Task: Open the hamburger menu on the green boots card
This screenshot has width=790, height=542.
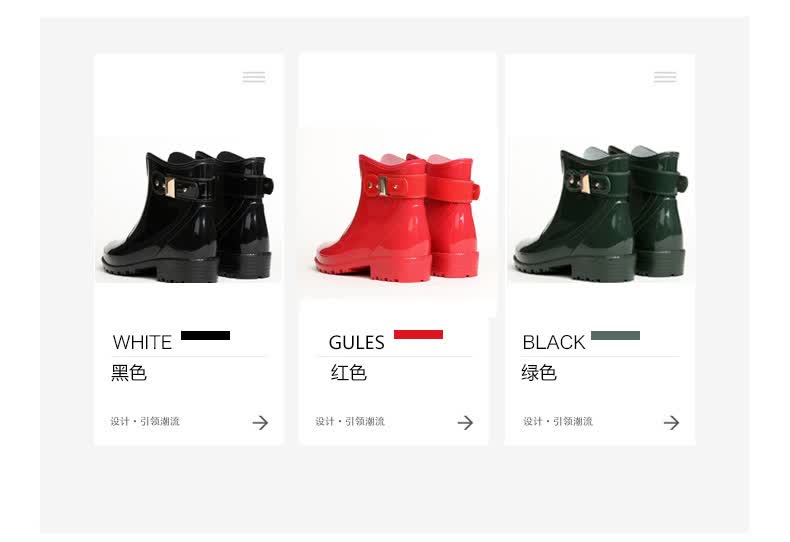Action: 665,77
